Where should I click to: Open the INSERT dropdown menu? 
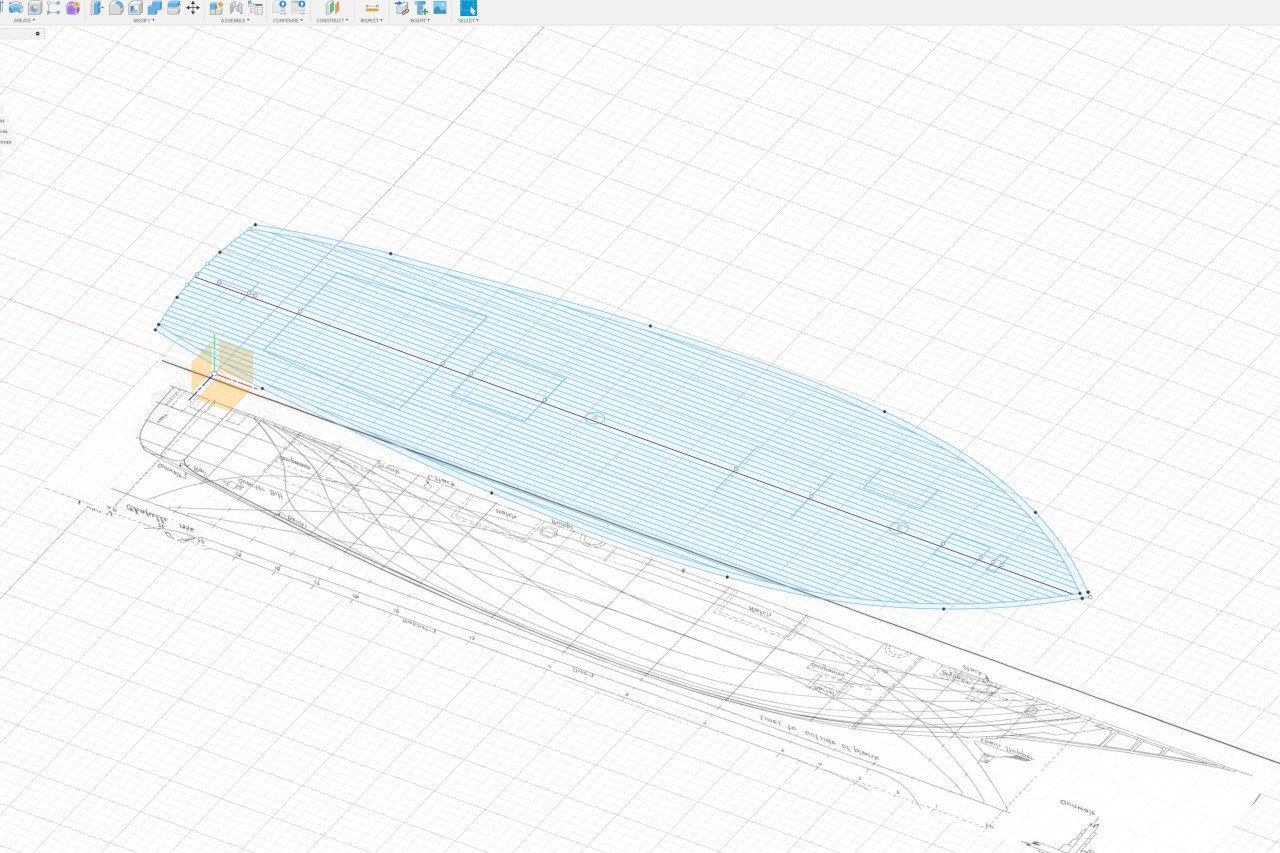421,20
